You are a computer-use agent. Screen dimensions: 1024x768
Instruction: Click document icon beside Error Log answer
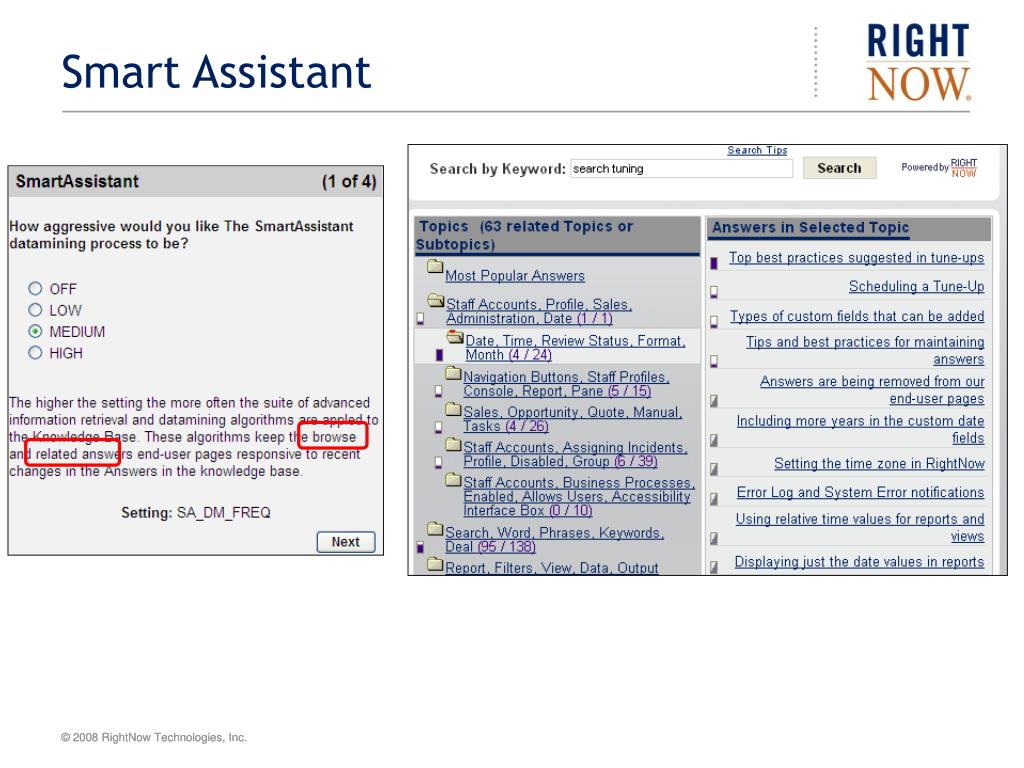pyautogui.click(x=714, y=499)
